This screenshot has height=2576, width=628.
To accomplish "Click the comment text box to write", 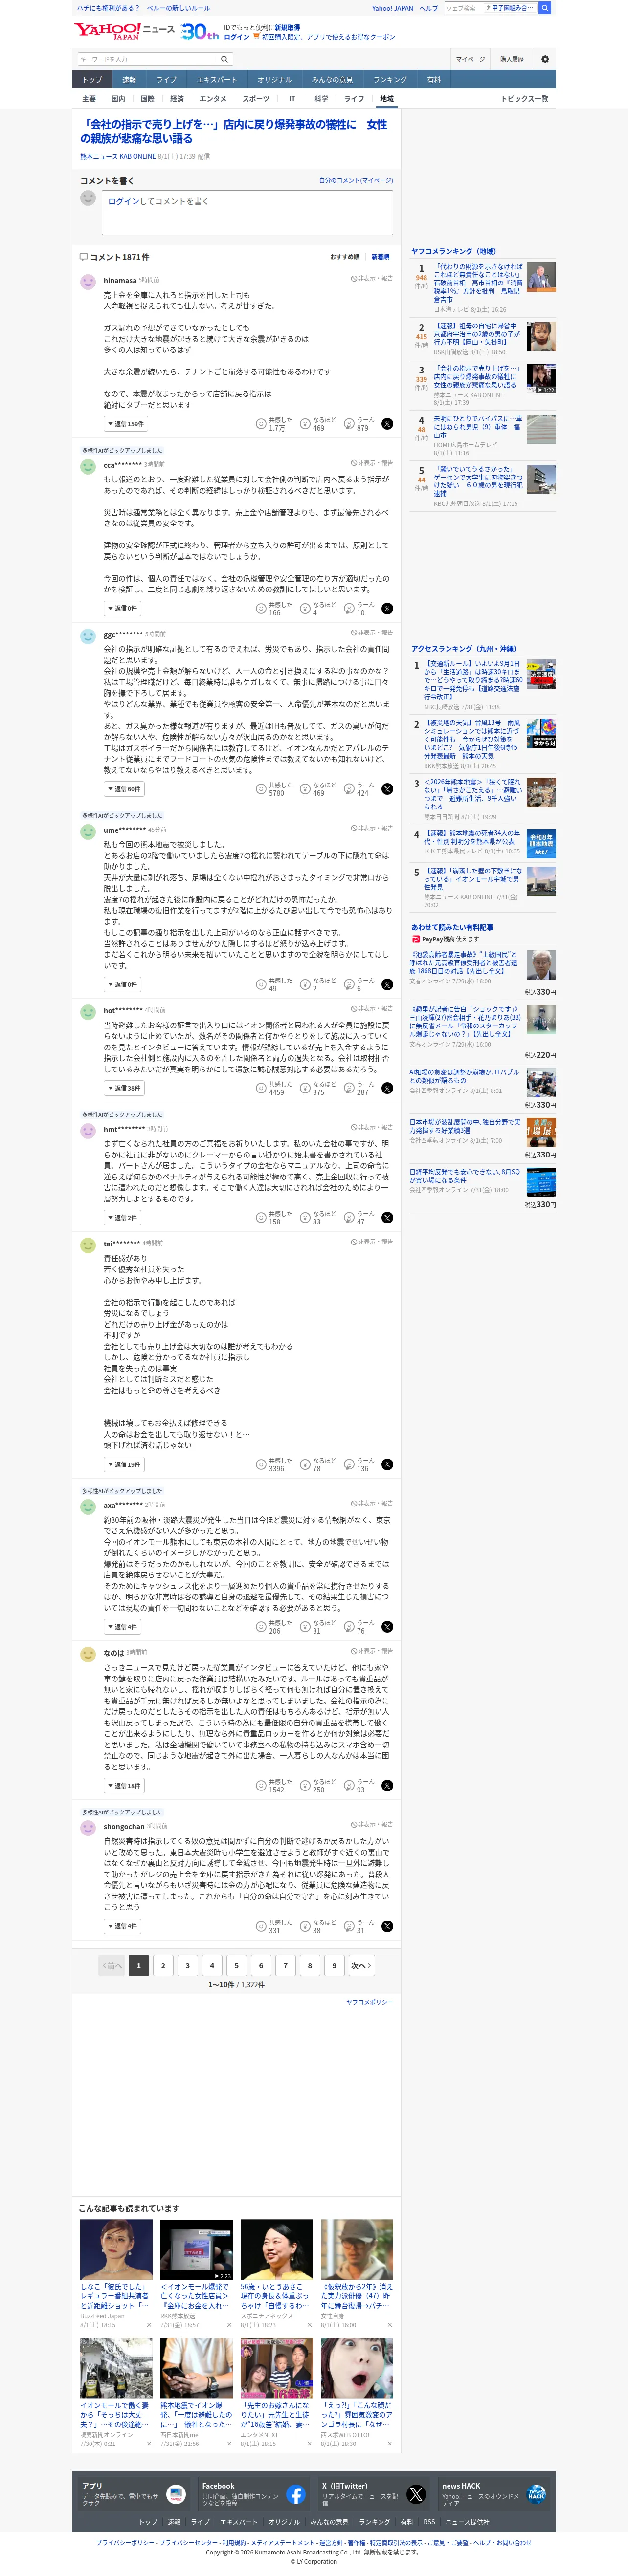I will pyautogui.click(x=246, y=213).
